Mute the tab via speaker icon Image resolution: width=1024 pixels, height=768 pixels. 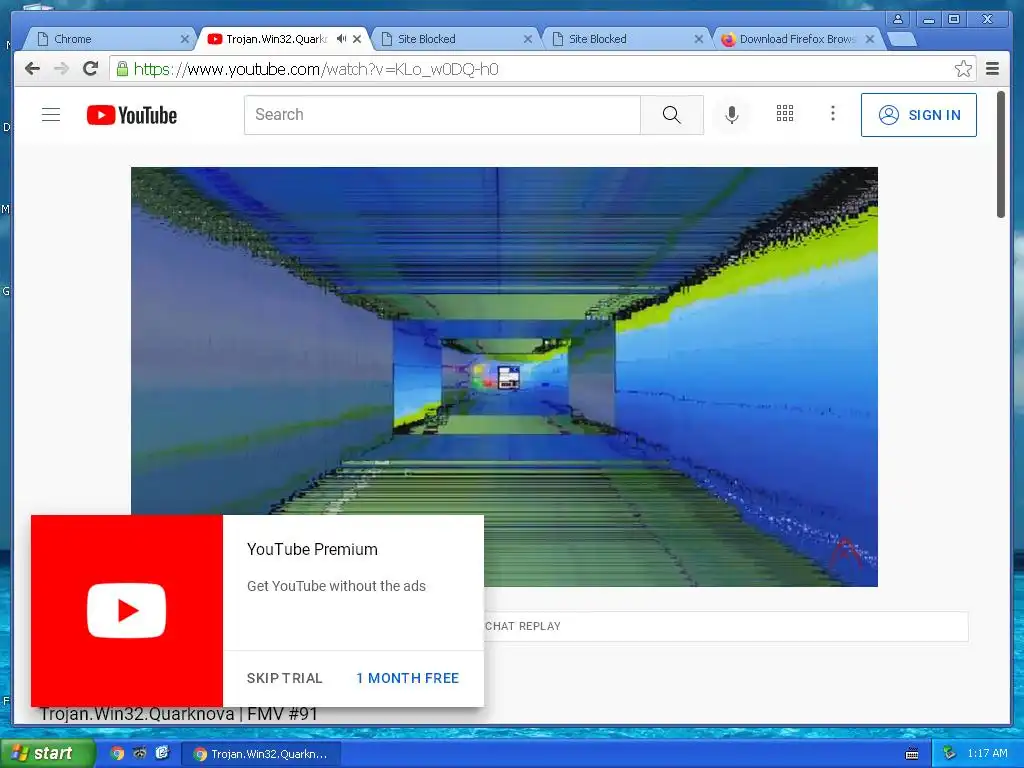[x=341, y=39]
